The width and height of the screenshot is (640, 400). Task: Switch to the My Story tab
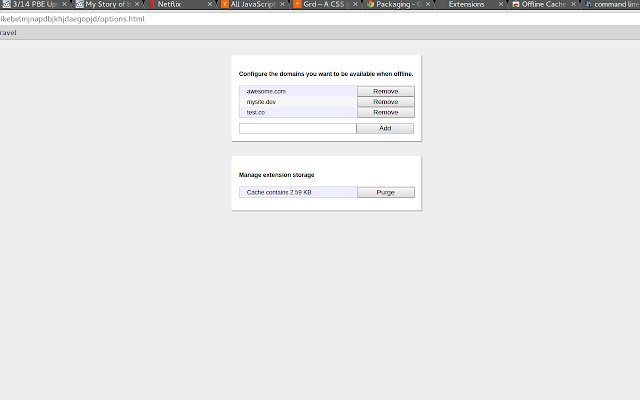coord(108,4)
